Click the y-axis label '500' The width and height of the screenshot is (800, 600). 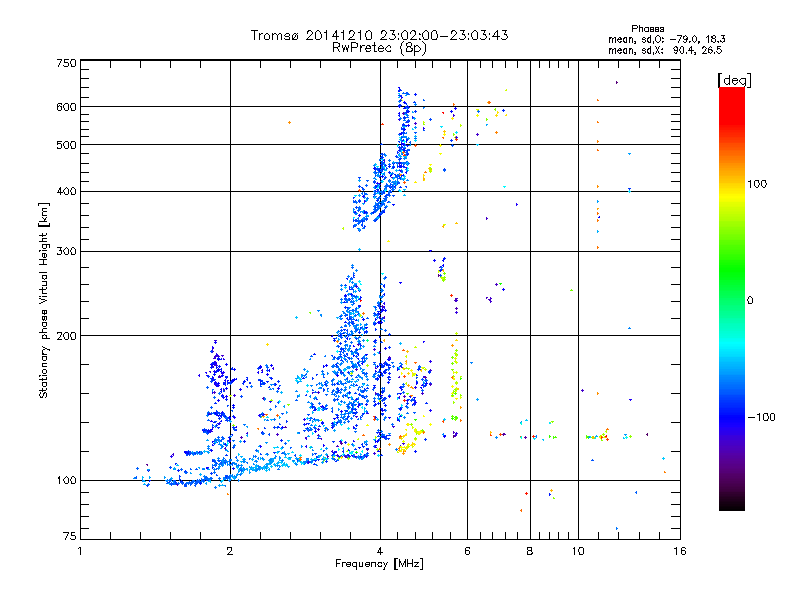(66, 145)
